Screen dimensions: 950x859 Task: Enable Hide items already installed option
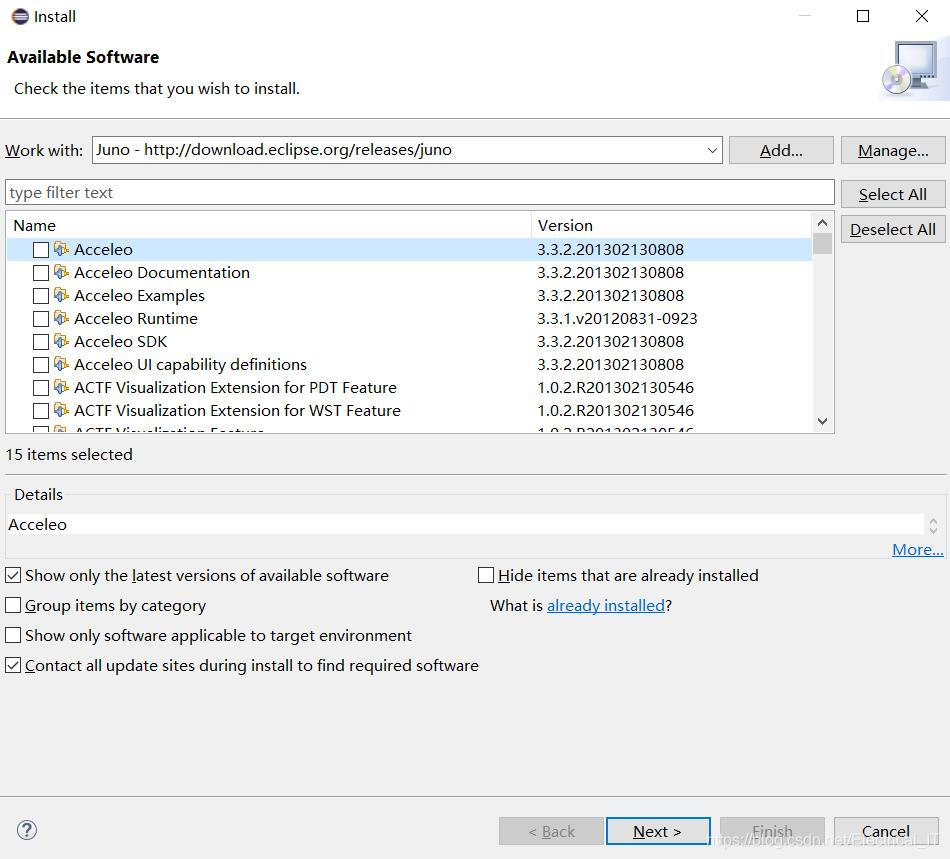click(x=486, y=575)
